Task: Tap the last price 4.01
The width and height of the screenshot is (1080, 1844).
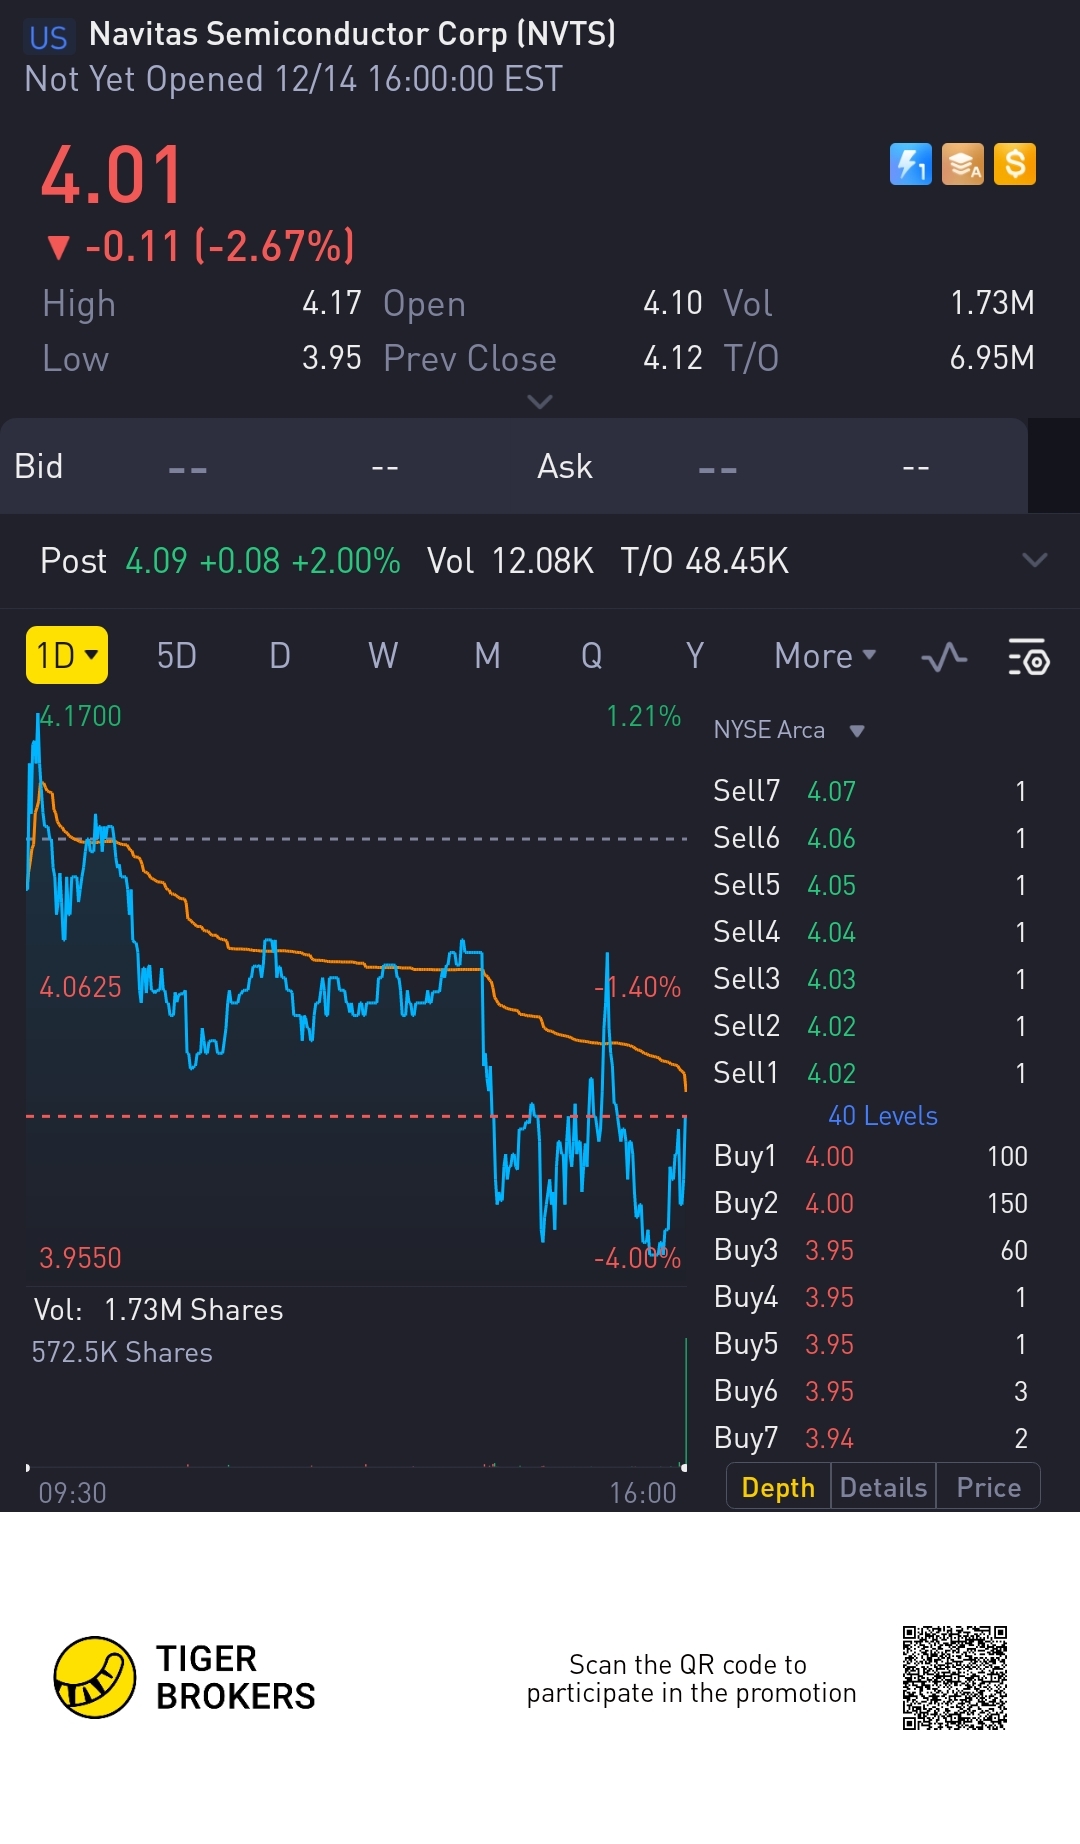Action: (112, 175)
